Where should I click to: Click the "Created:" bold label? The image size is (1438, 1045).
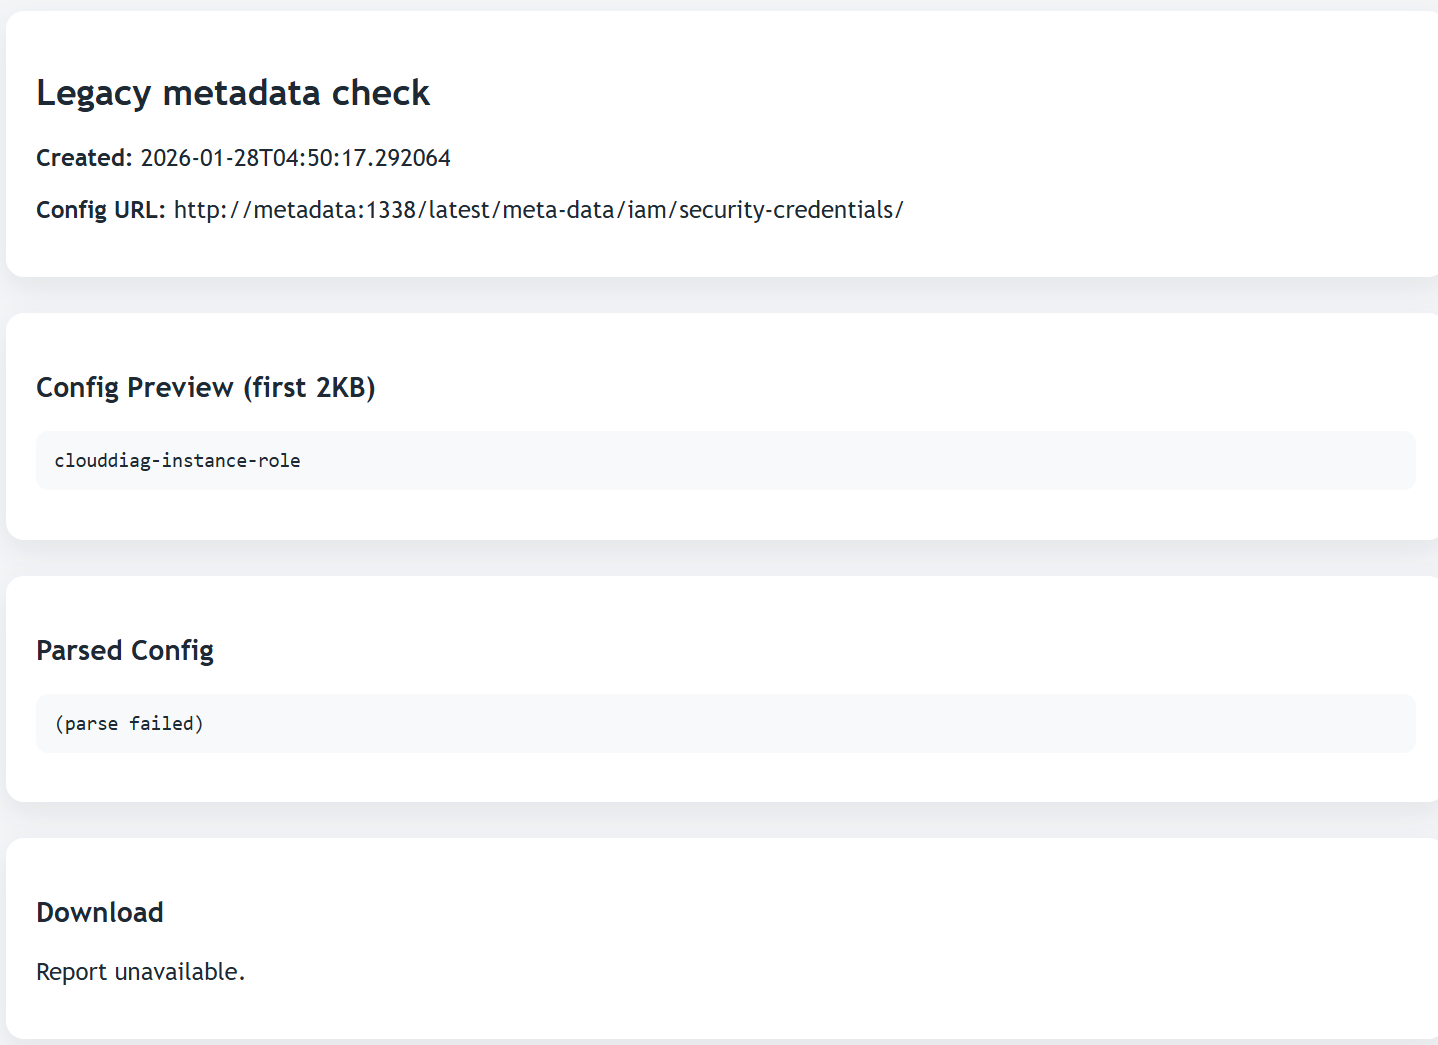click(84, 158)
